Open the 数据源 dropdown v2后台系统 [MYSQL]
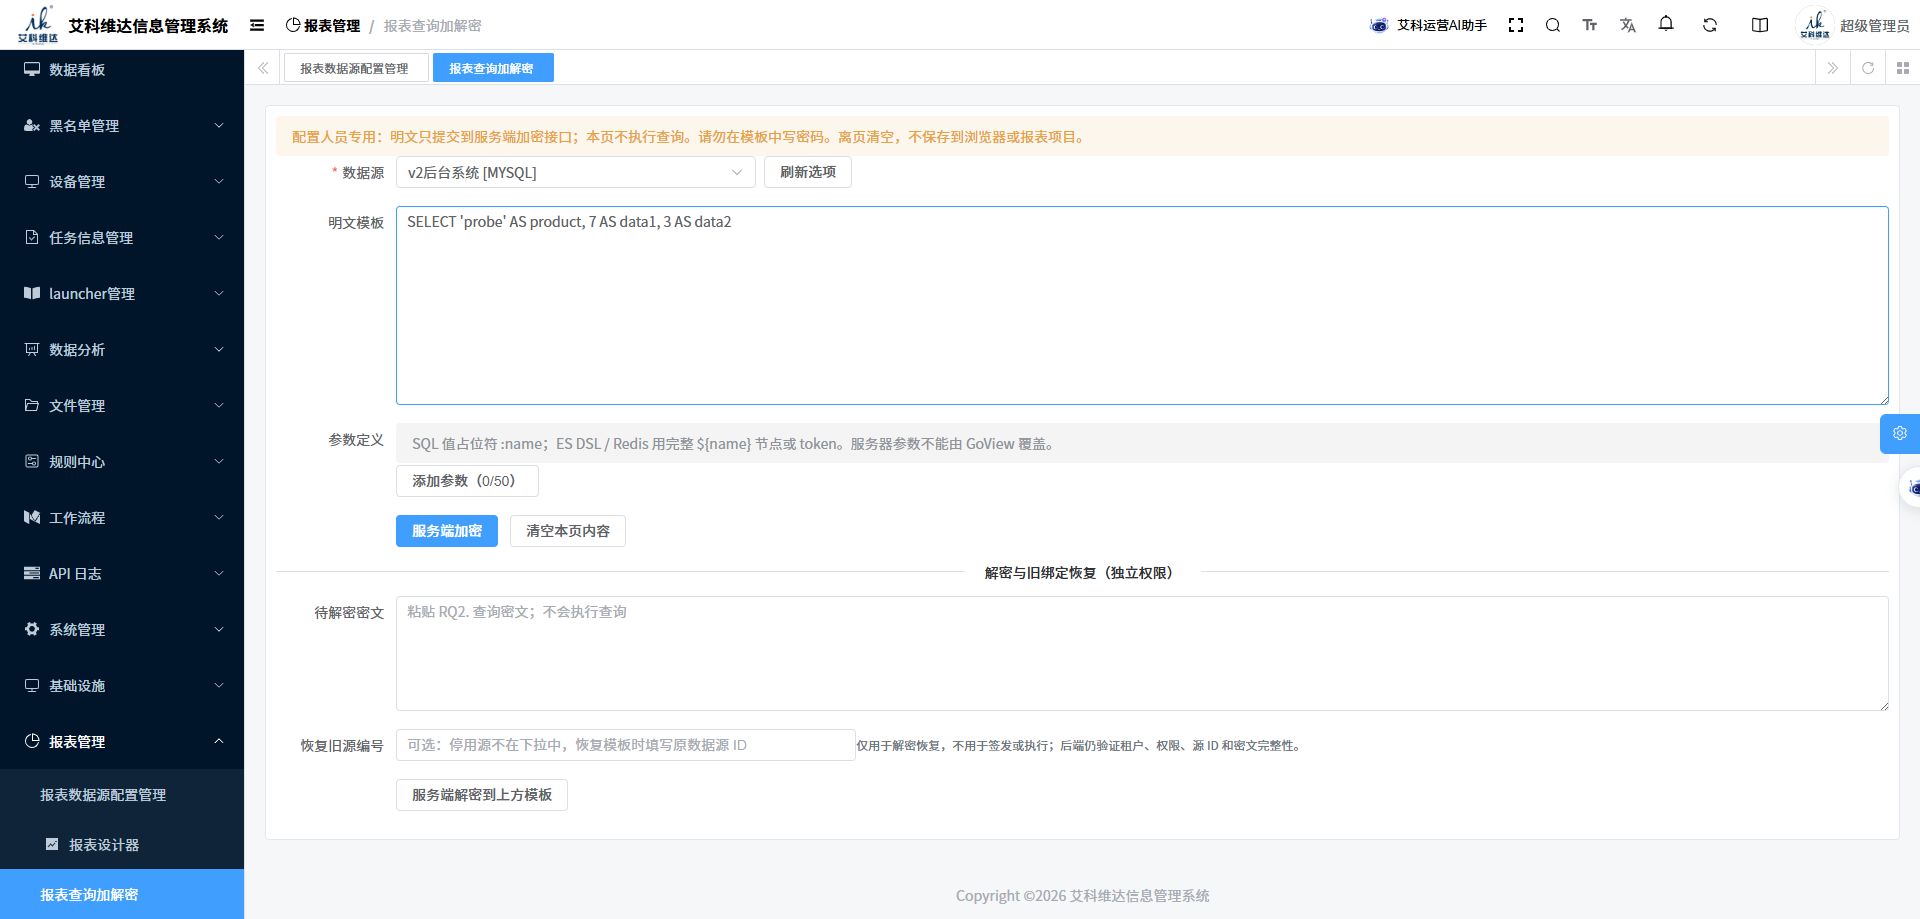 [576, 172]
